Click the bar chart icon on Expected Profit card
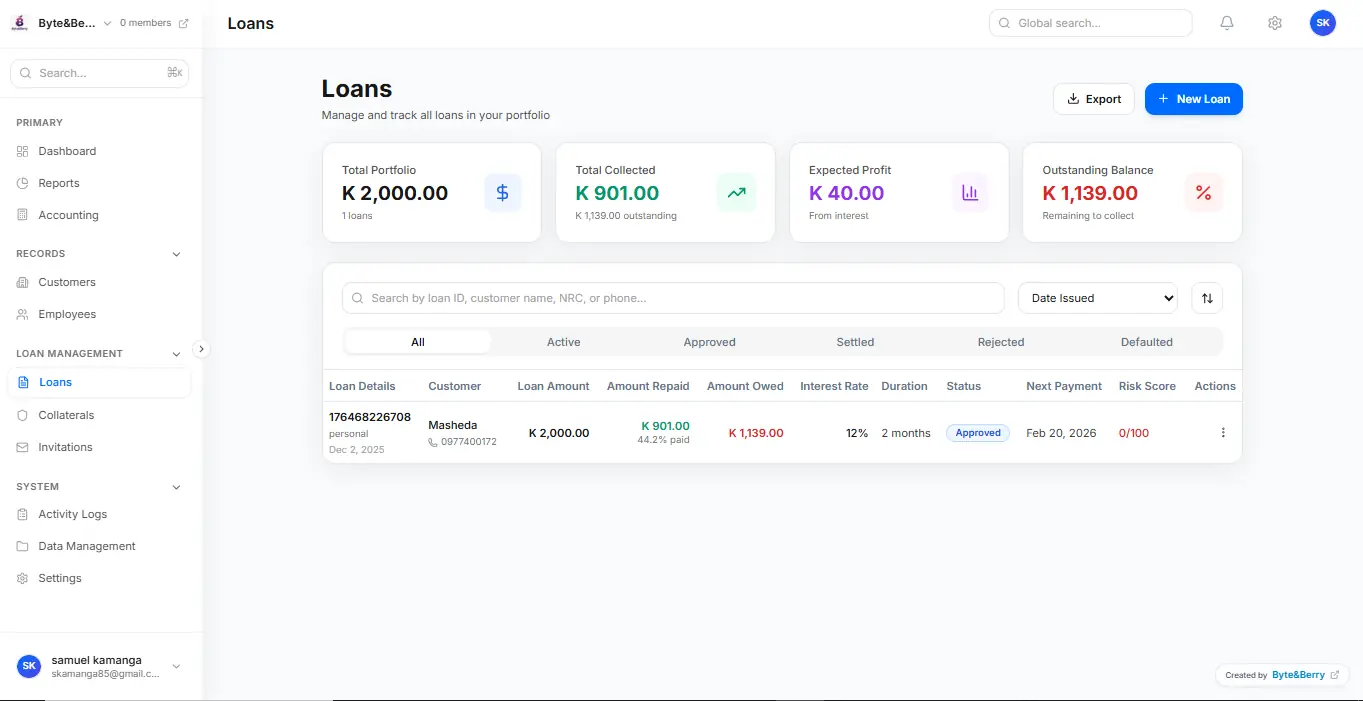The image size is (1363, 701). 970,192
